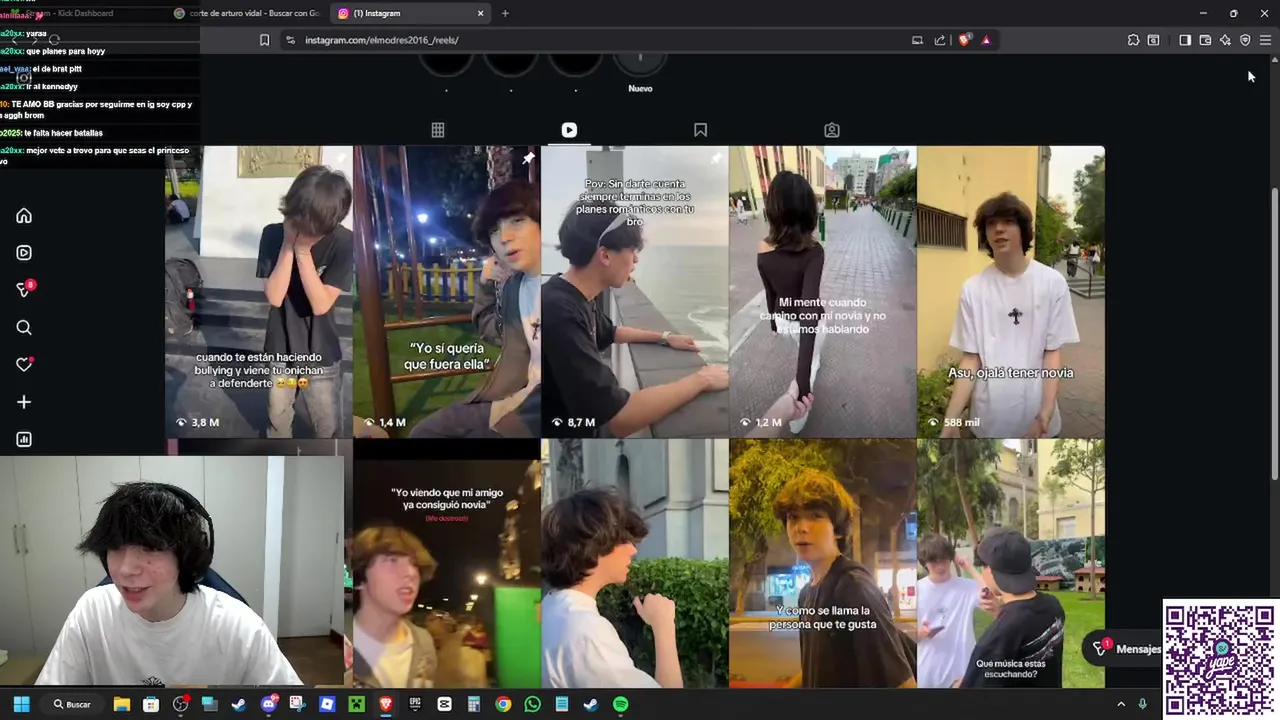Open reel 'Y como se llama la persona que te gusta'
The height and width of the screenshot is (720, 1280).
click(823, 564)
